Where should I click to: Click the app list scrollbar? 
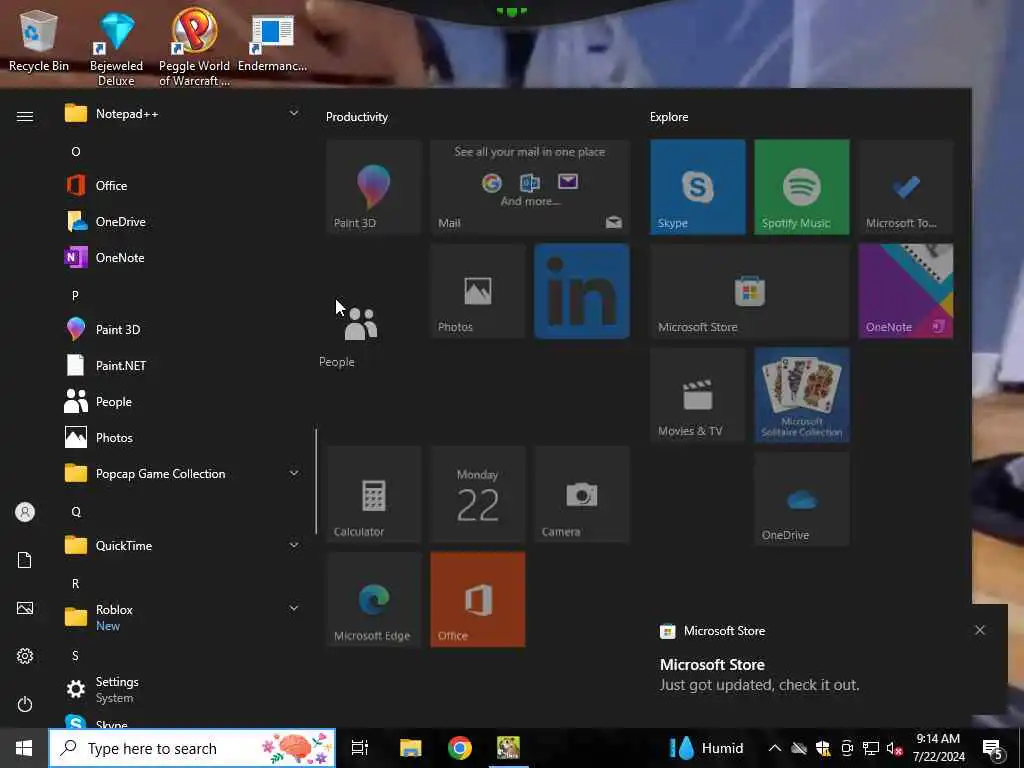(316, 481)
